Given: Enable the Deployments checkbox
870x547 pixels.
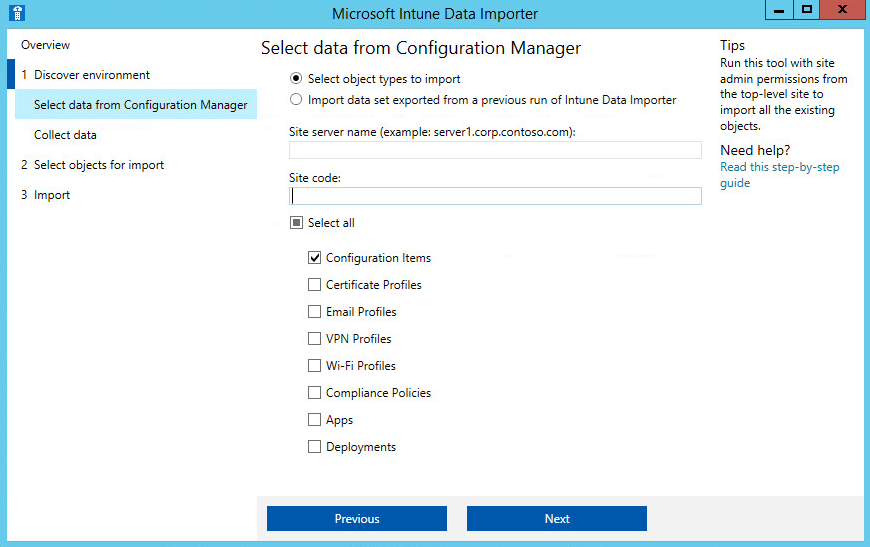Looking at the screenshot, I should (x=315, y=447).
